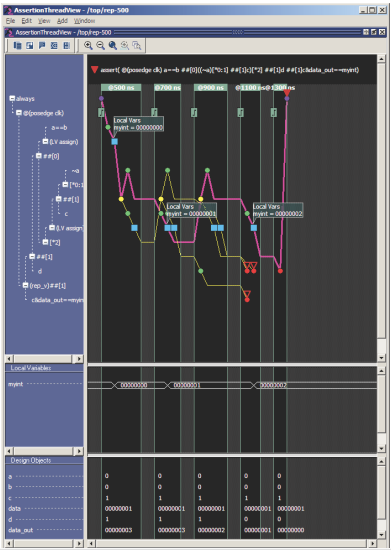Collapse the @(posedge clk) tree node
391x550 pixels.
[19, 113]
